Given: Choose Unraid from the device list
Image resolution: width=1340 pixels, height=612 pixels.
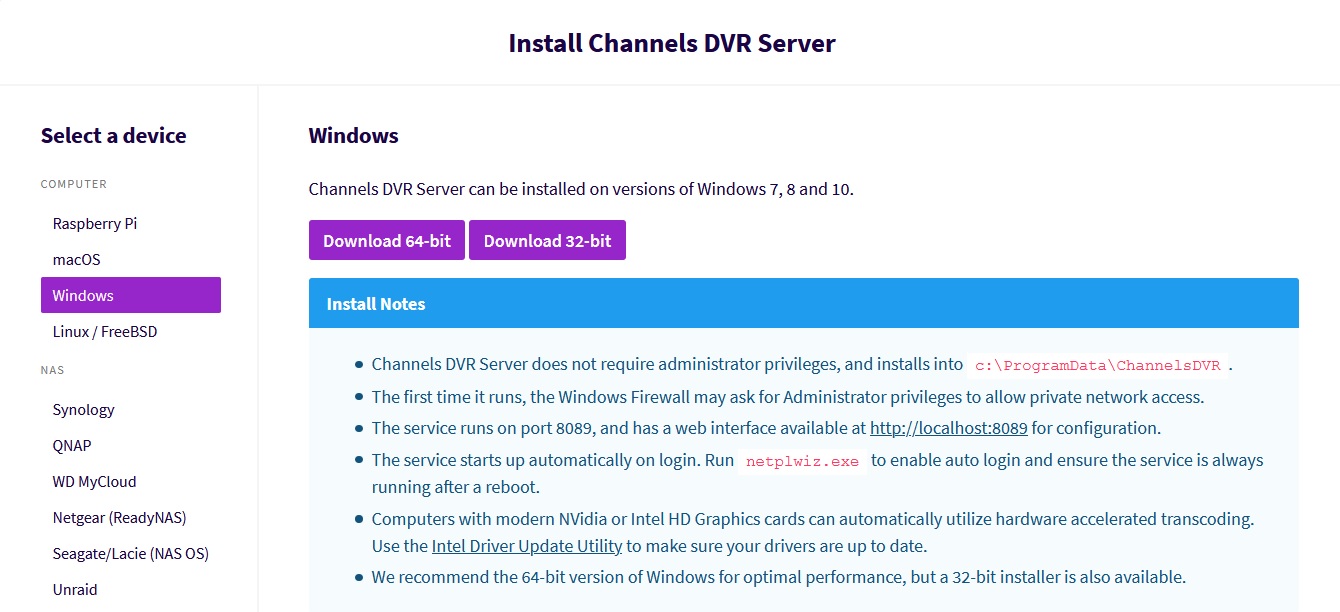Looking at the screenshot, I should pos(75,590).
